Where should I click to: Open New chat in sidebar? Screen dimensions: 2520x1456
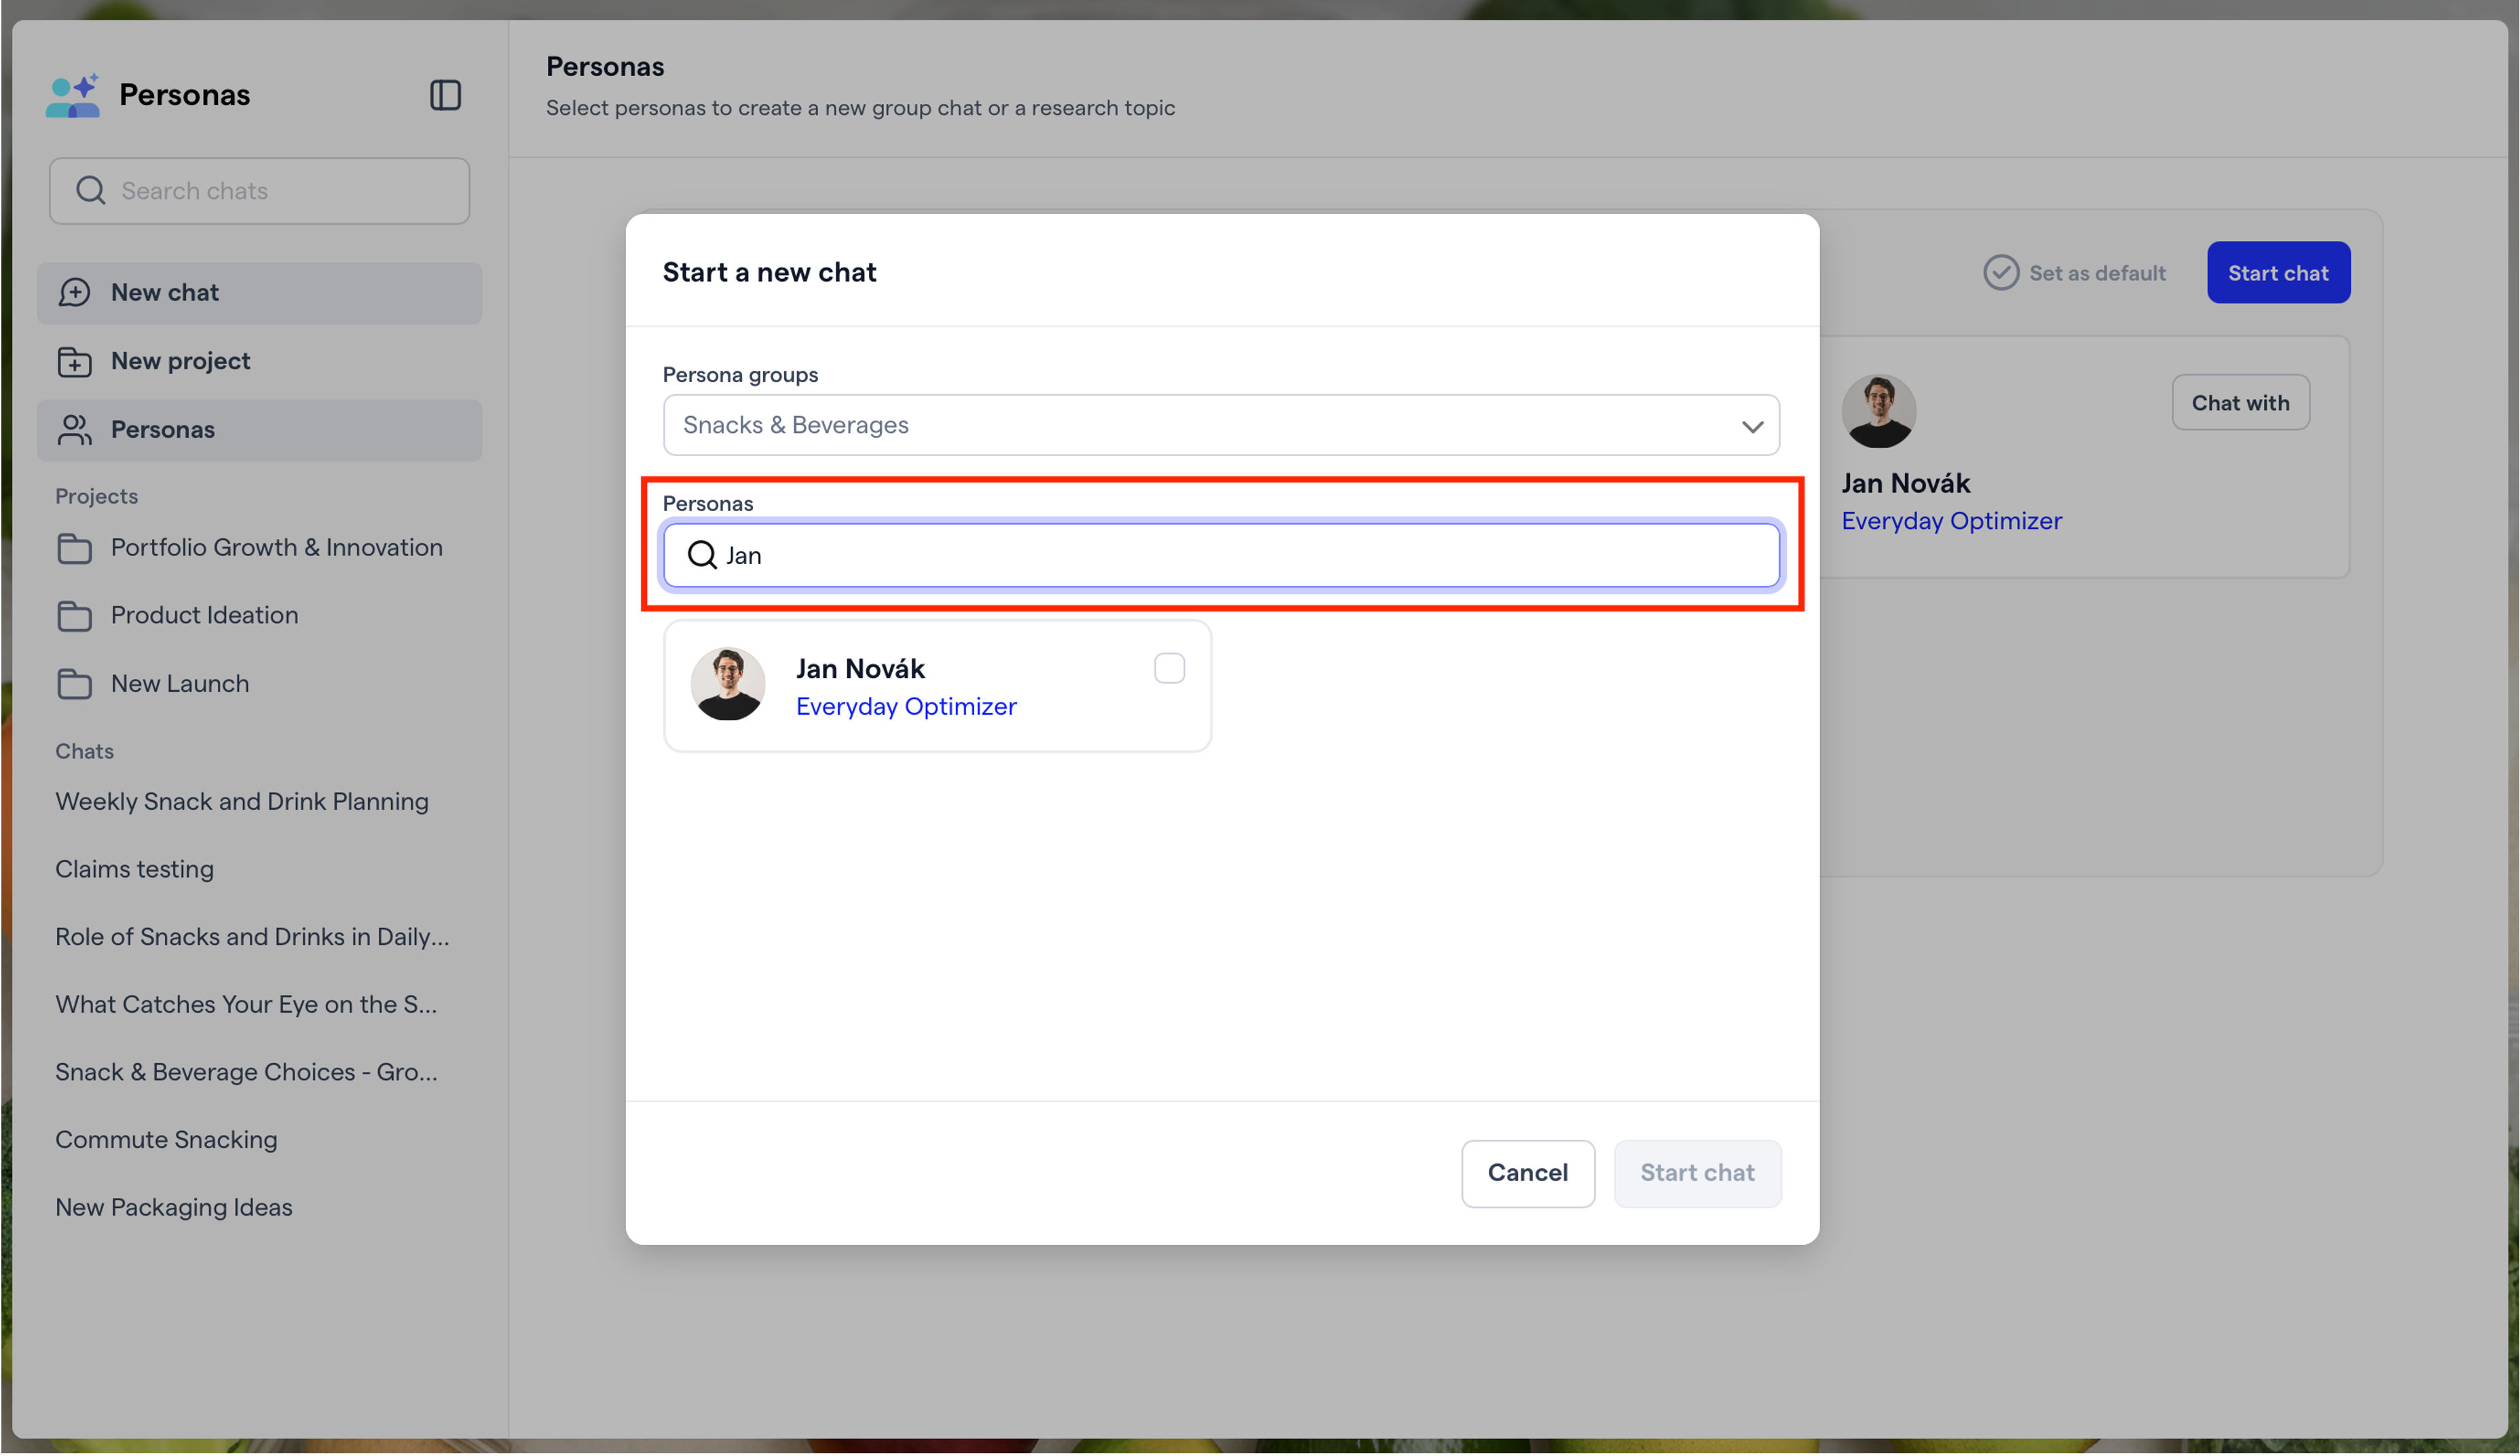(x=259, y=293)
